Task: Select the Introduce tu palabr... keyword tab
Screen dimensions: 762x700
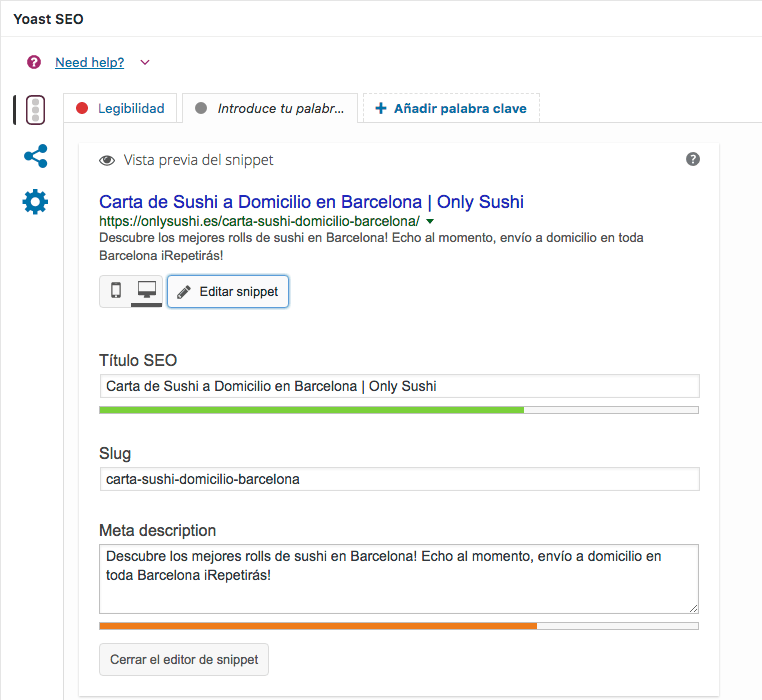Action: point(270,108)
